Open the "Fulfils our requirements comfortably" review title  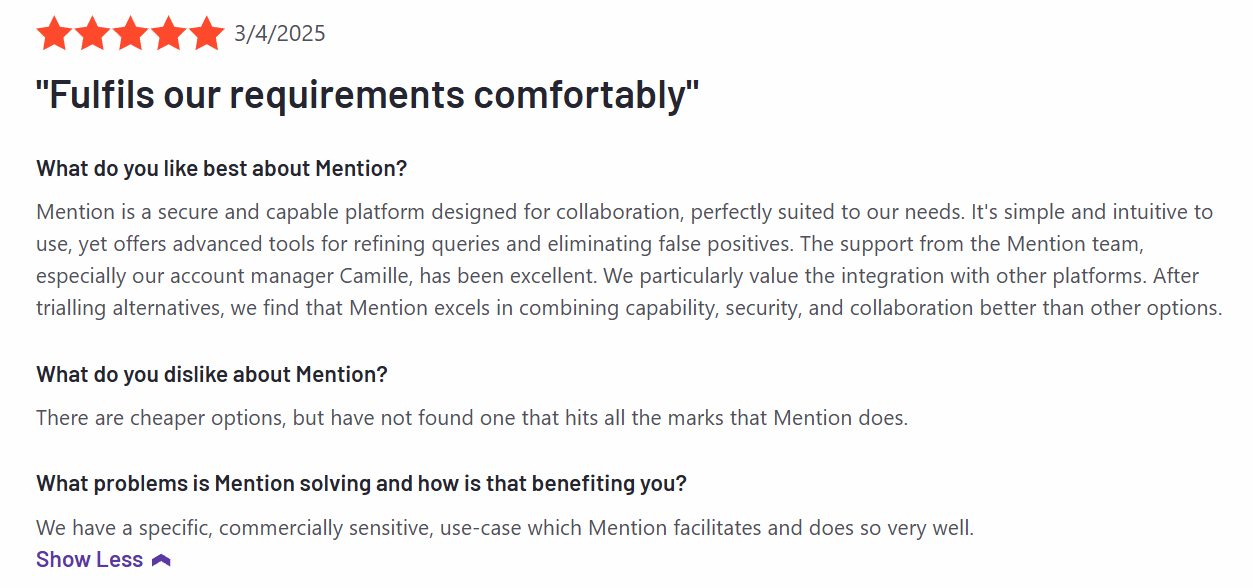367,95
